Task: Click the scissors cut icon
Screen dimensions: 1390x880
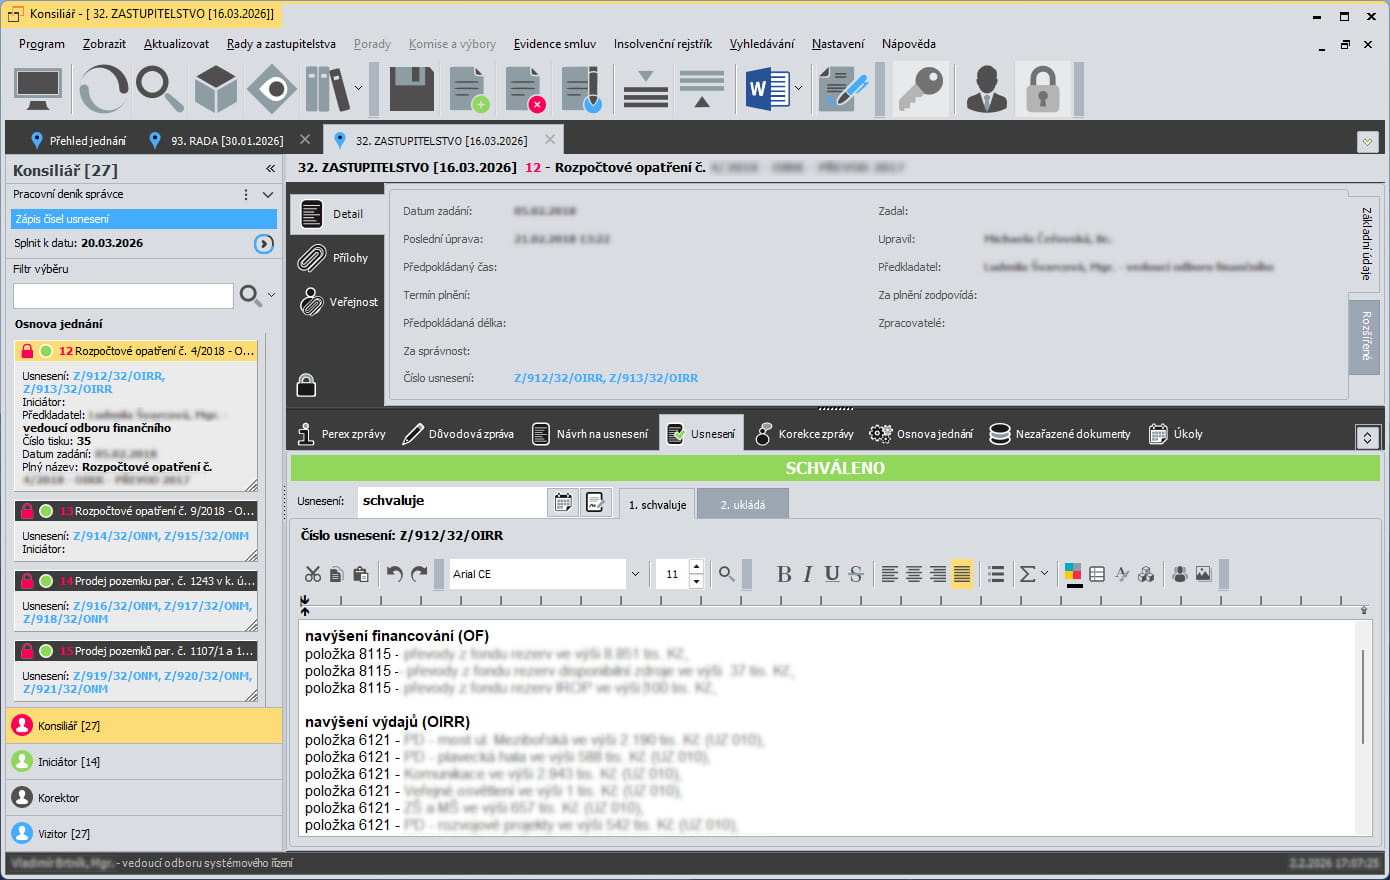Action: (x=313, y=574)
